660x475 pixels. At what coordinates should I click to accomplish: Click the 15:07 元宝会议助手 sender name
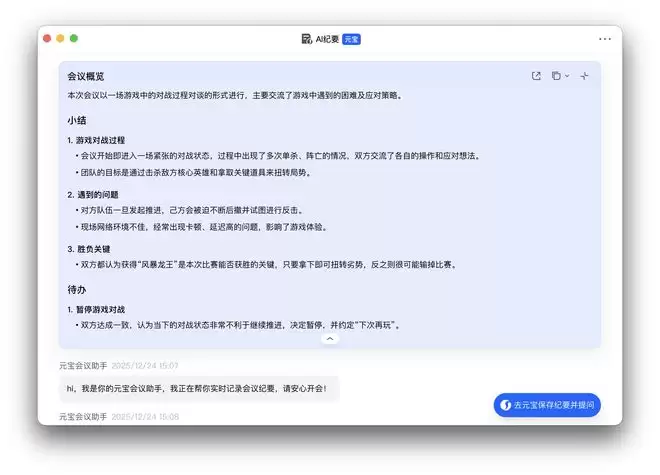[82, 366]
